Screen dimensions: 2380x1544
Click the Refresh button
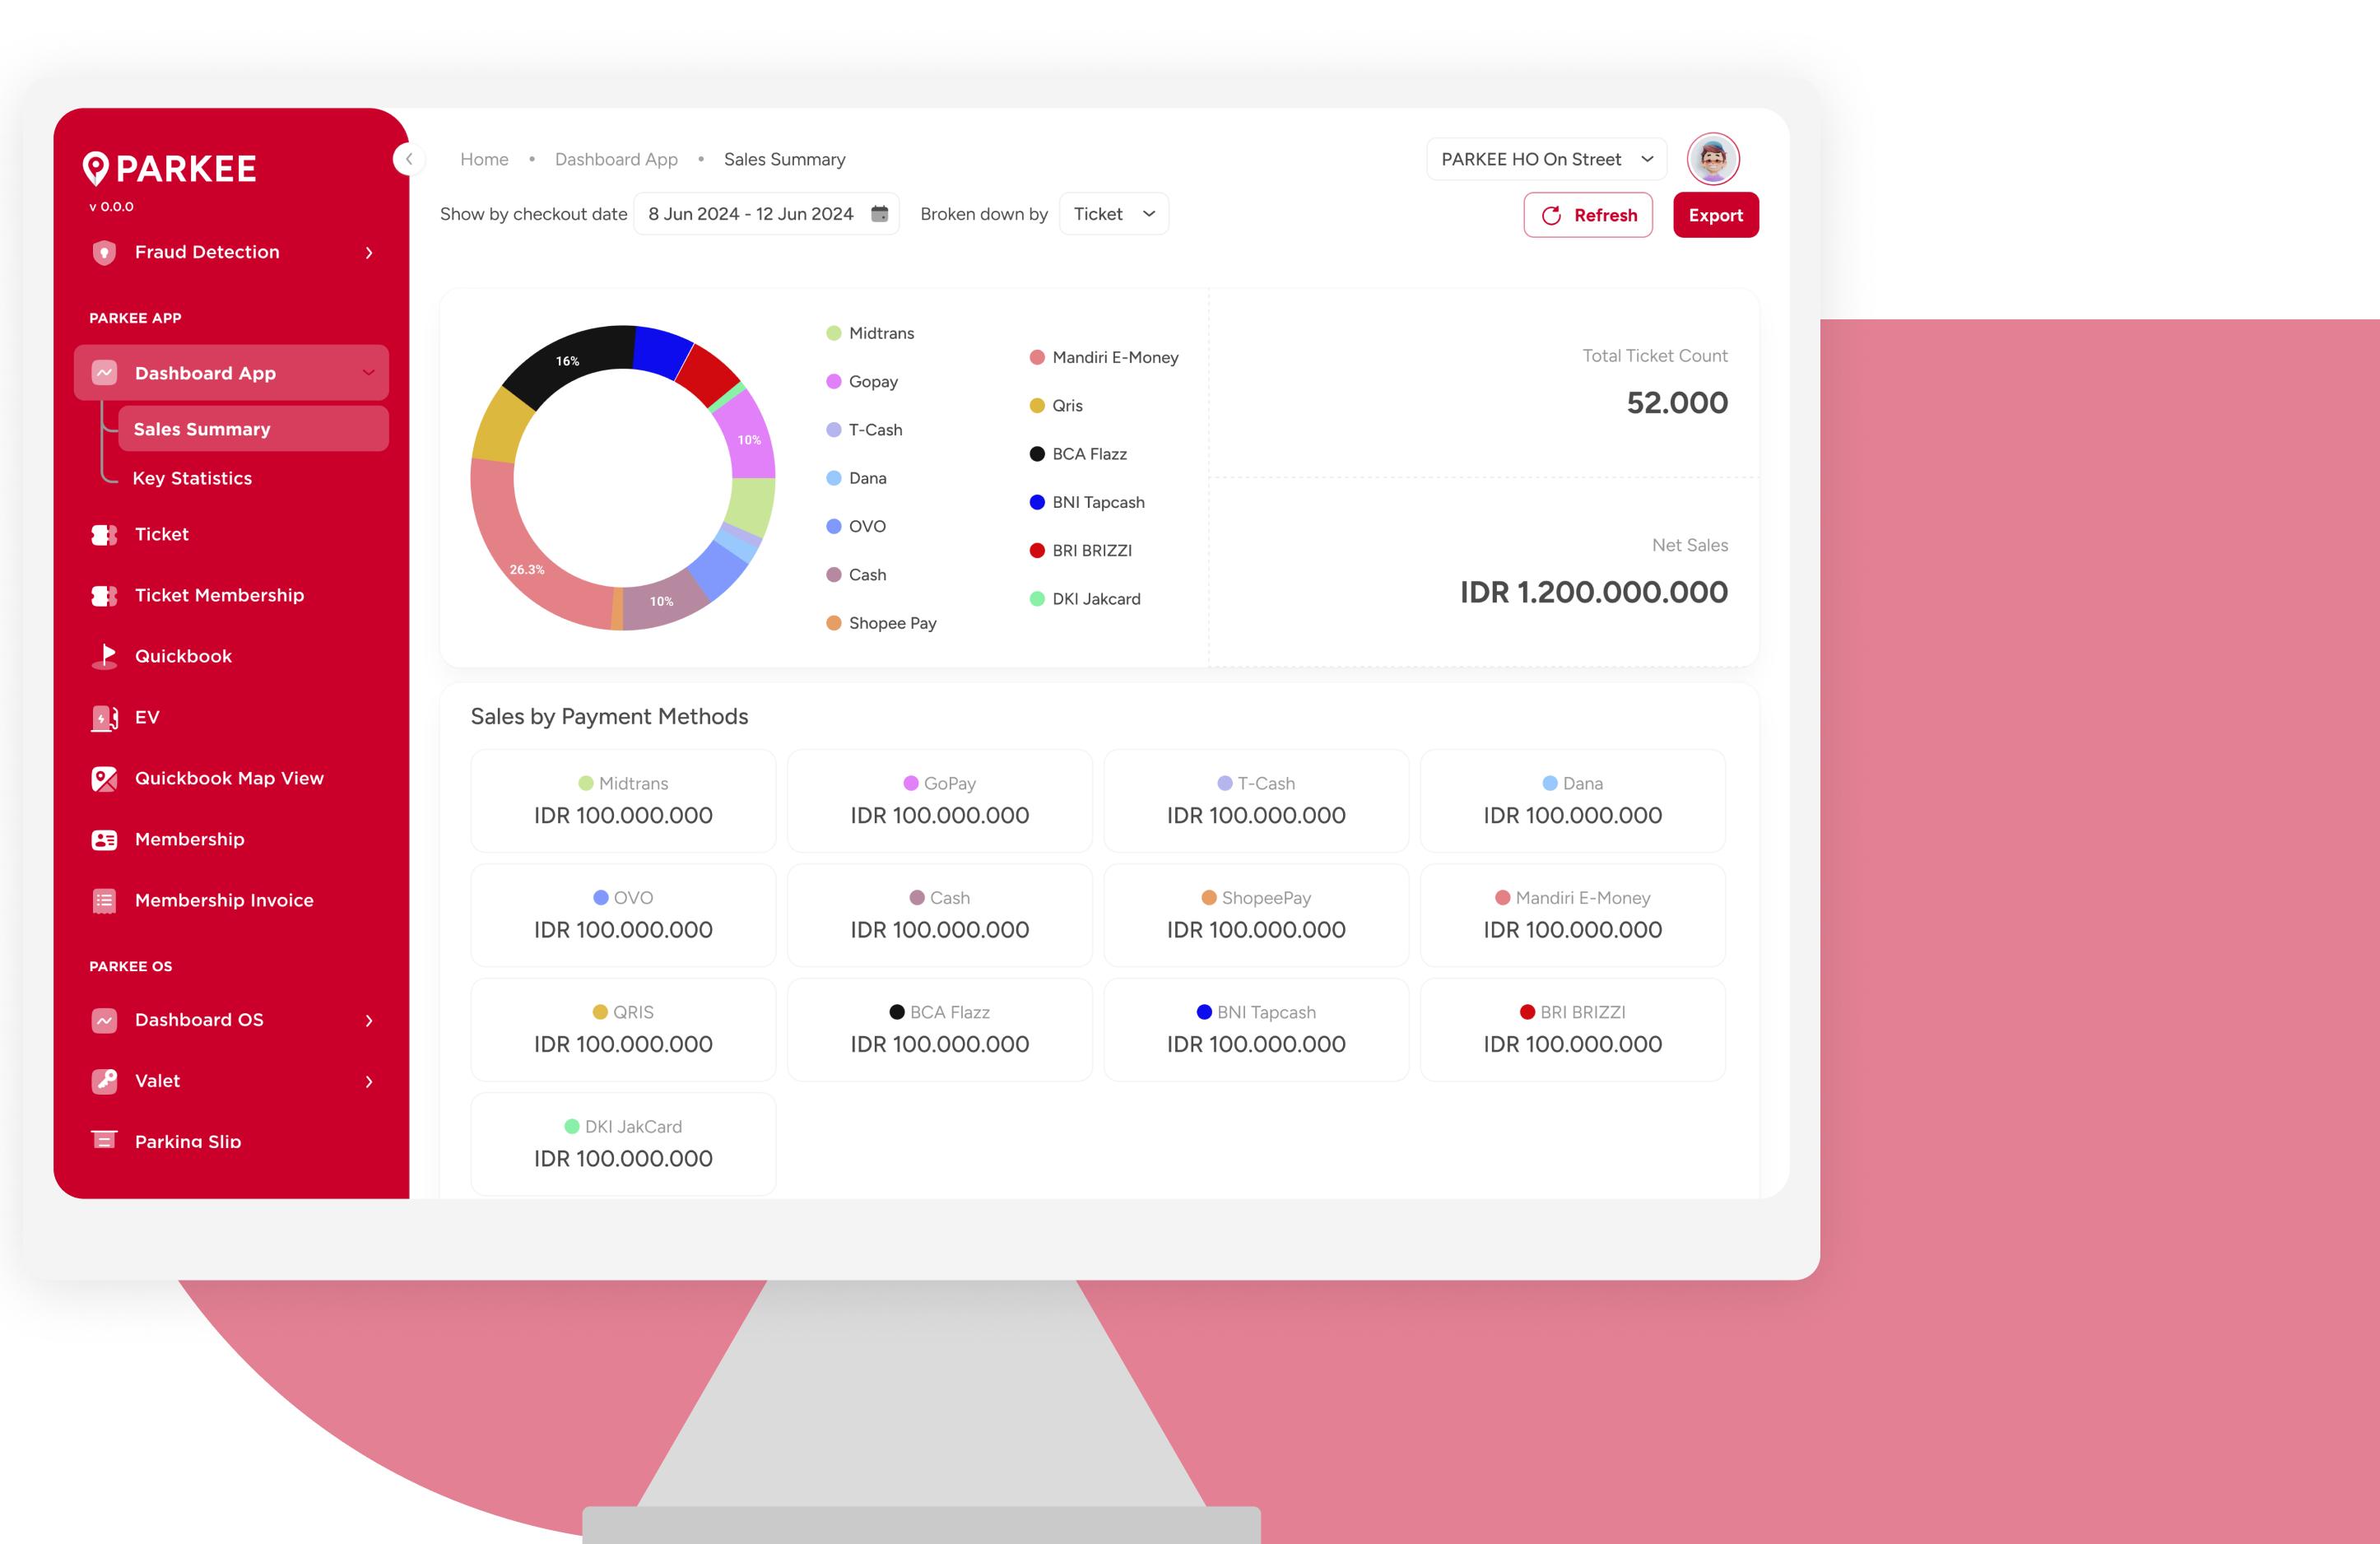1587,215
